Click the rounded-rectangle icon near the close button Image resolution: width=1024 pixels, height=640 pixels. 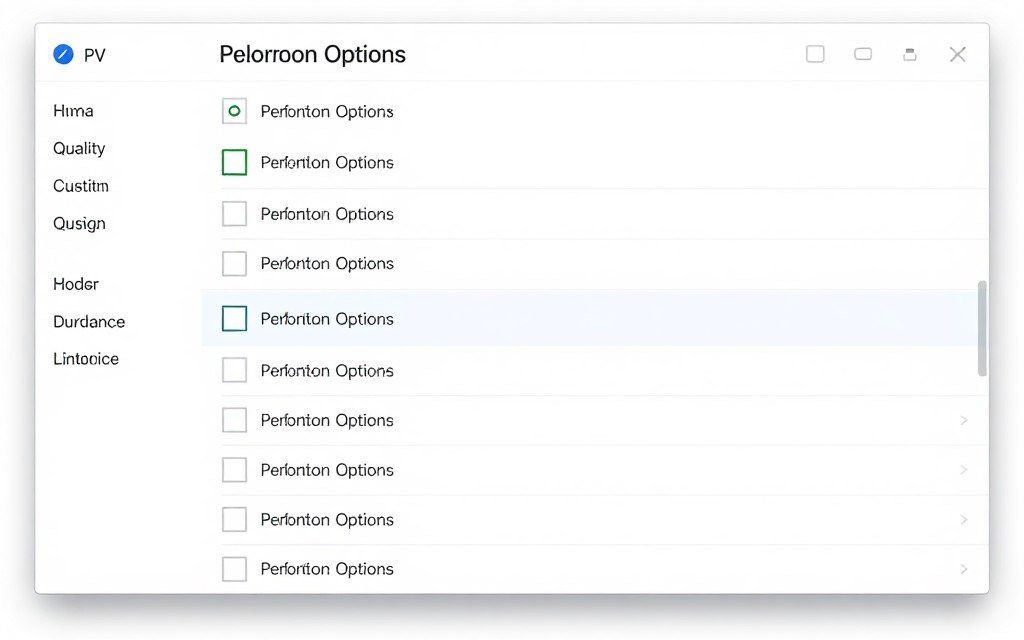click(x=862, y=54)
